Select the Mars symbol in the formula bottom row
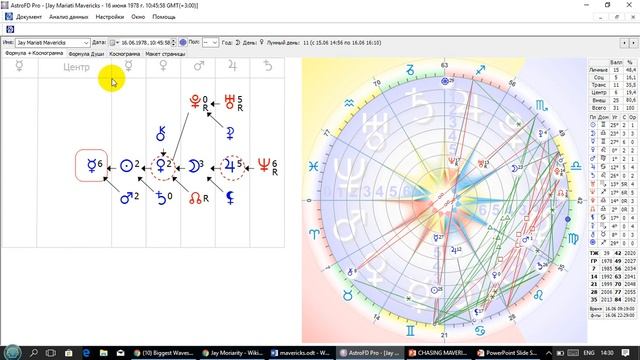Image resolution: width=640 pixels, height=360 pixels. click(x=127, y=198)
